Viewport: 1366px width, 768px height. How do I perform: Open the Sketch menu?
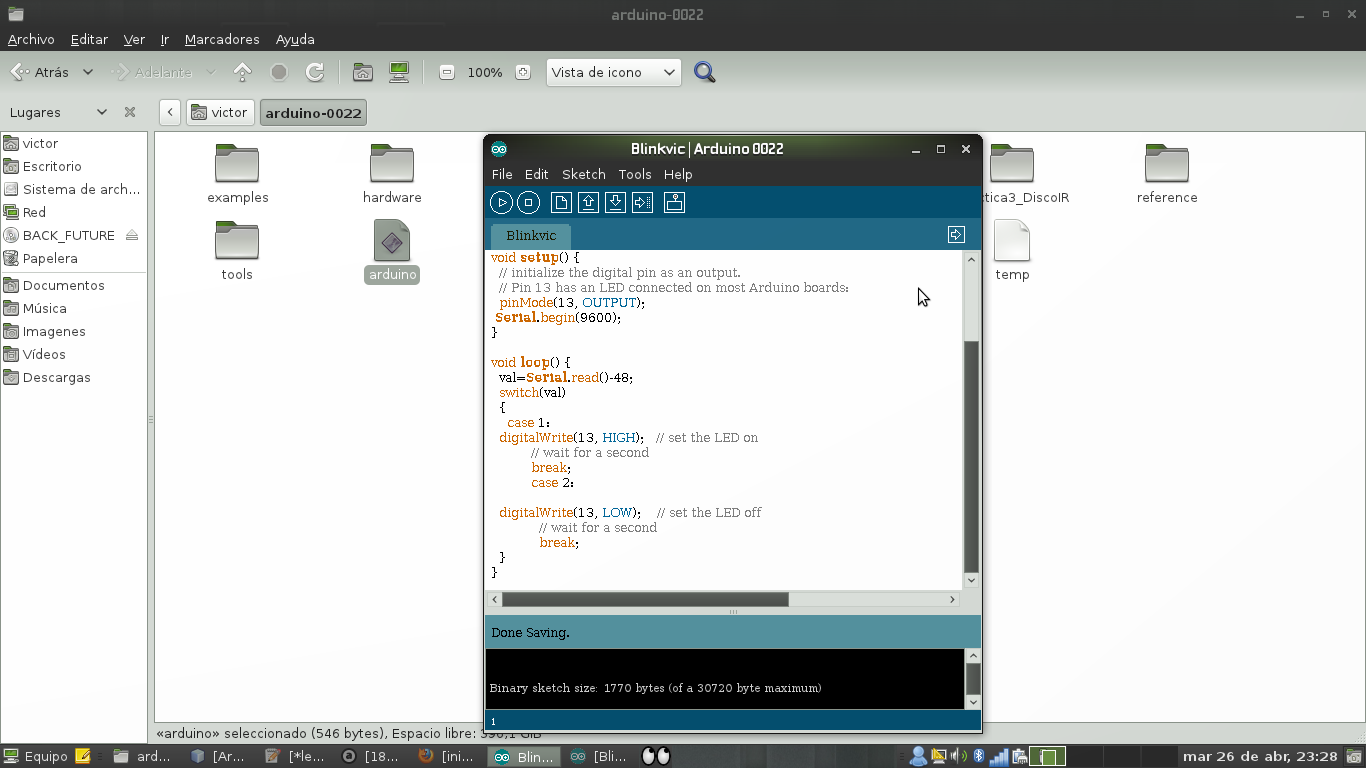(x=583, y=174)
